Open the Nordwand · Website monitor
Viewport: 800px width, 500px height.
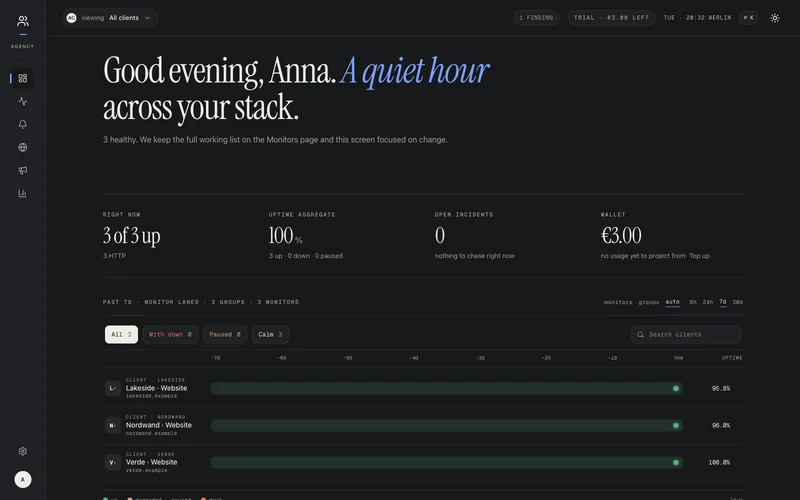159,425
